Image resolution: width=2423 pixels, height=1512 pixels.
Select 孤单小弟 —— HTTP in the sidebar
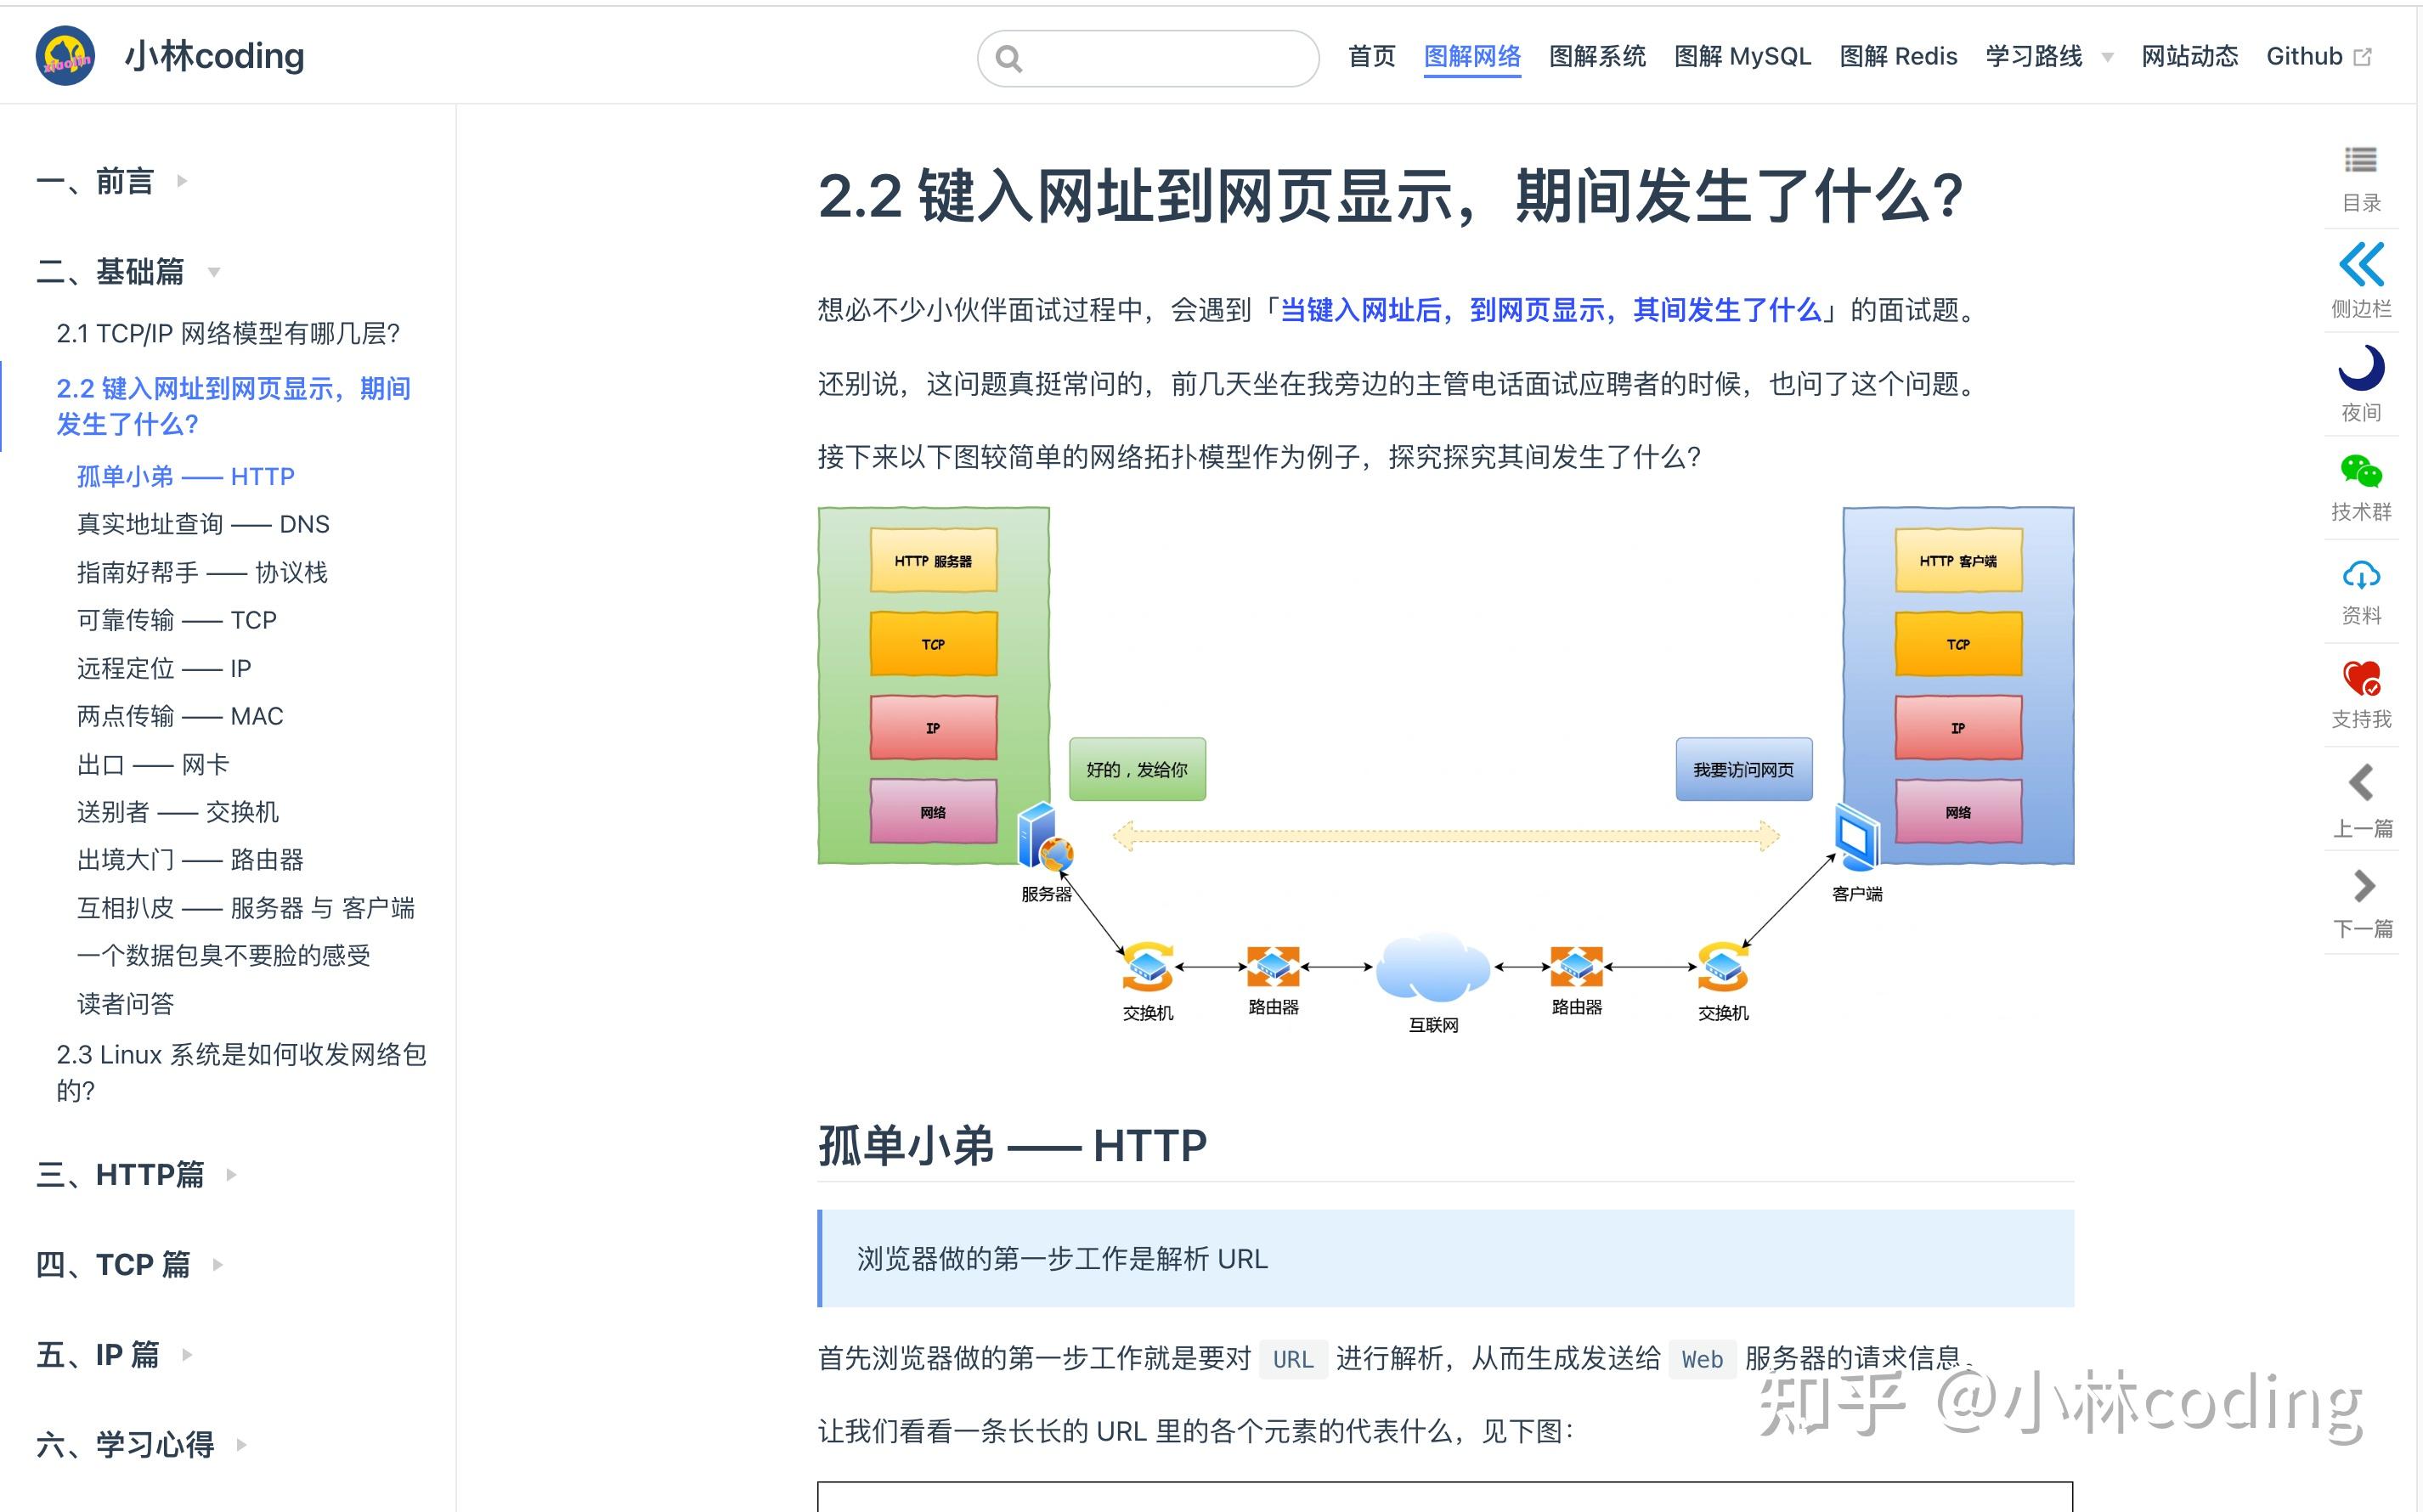click(185, 476)
